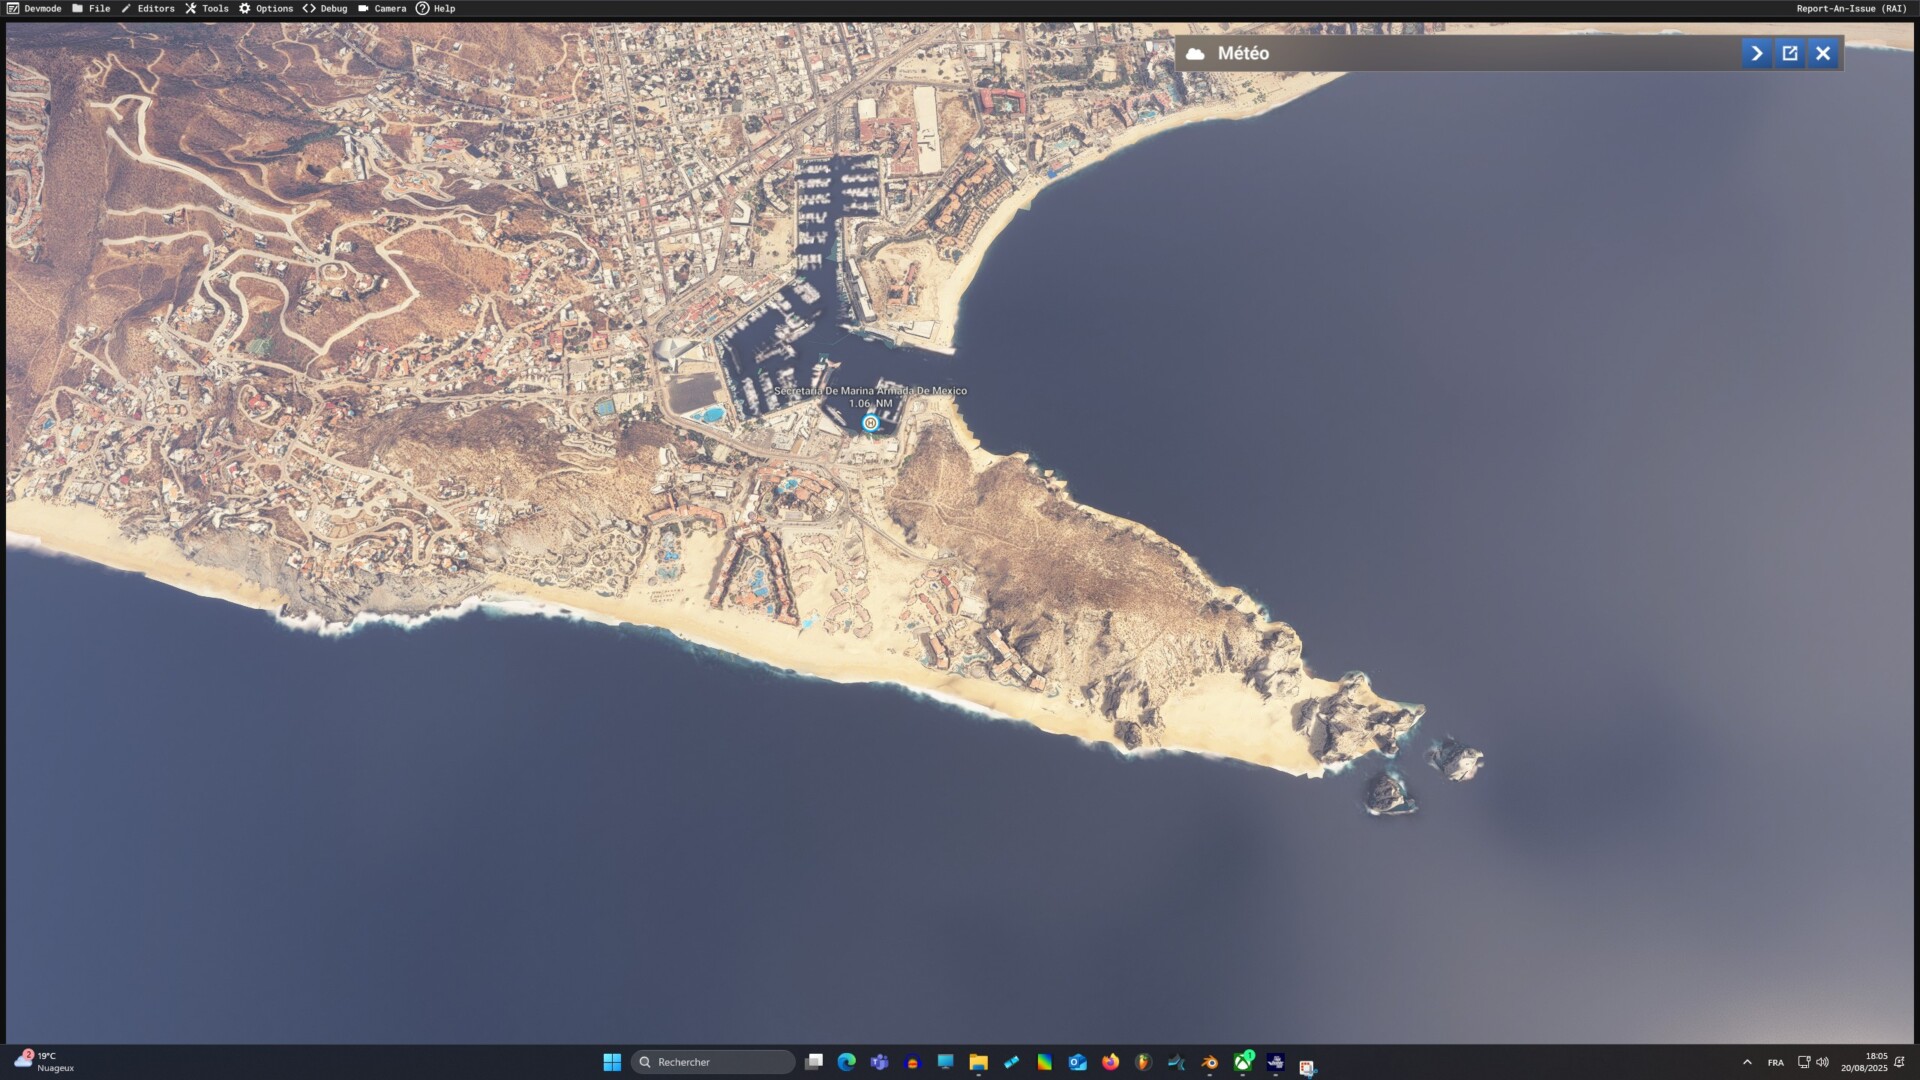Viewport: 1920px width, 1080px height.
Task: Pop out the Météo panel window
Action: coord(1790,53)
